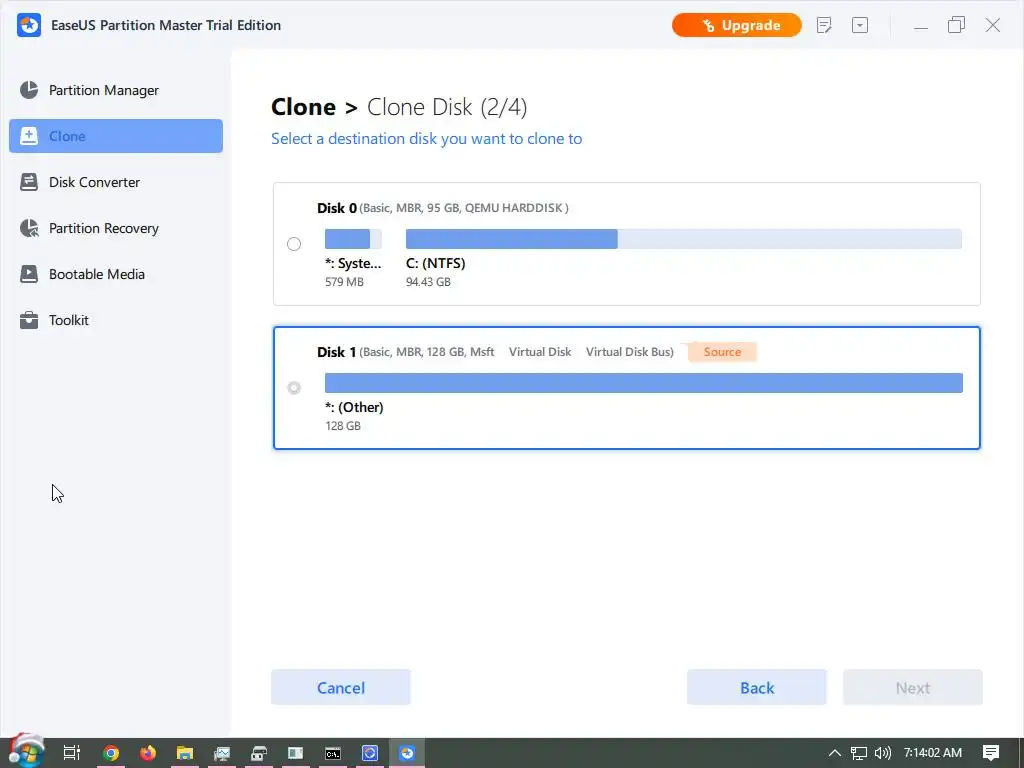Click the Bootable Media icon
This screenshot has width=1024, height=768.
pyautogui.click(x=29, y=274)
